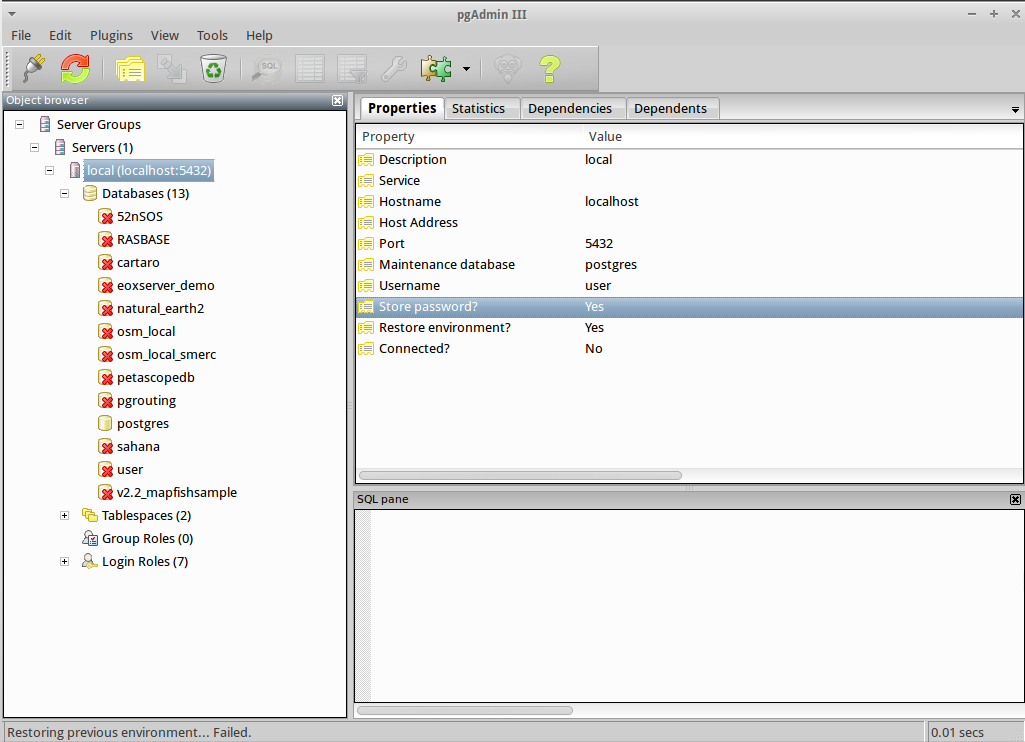This screenshot has height=742, width=1025.
Task: Click the Value column header
Action: click(x=803, y=137)
